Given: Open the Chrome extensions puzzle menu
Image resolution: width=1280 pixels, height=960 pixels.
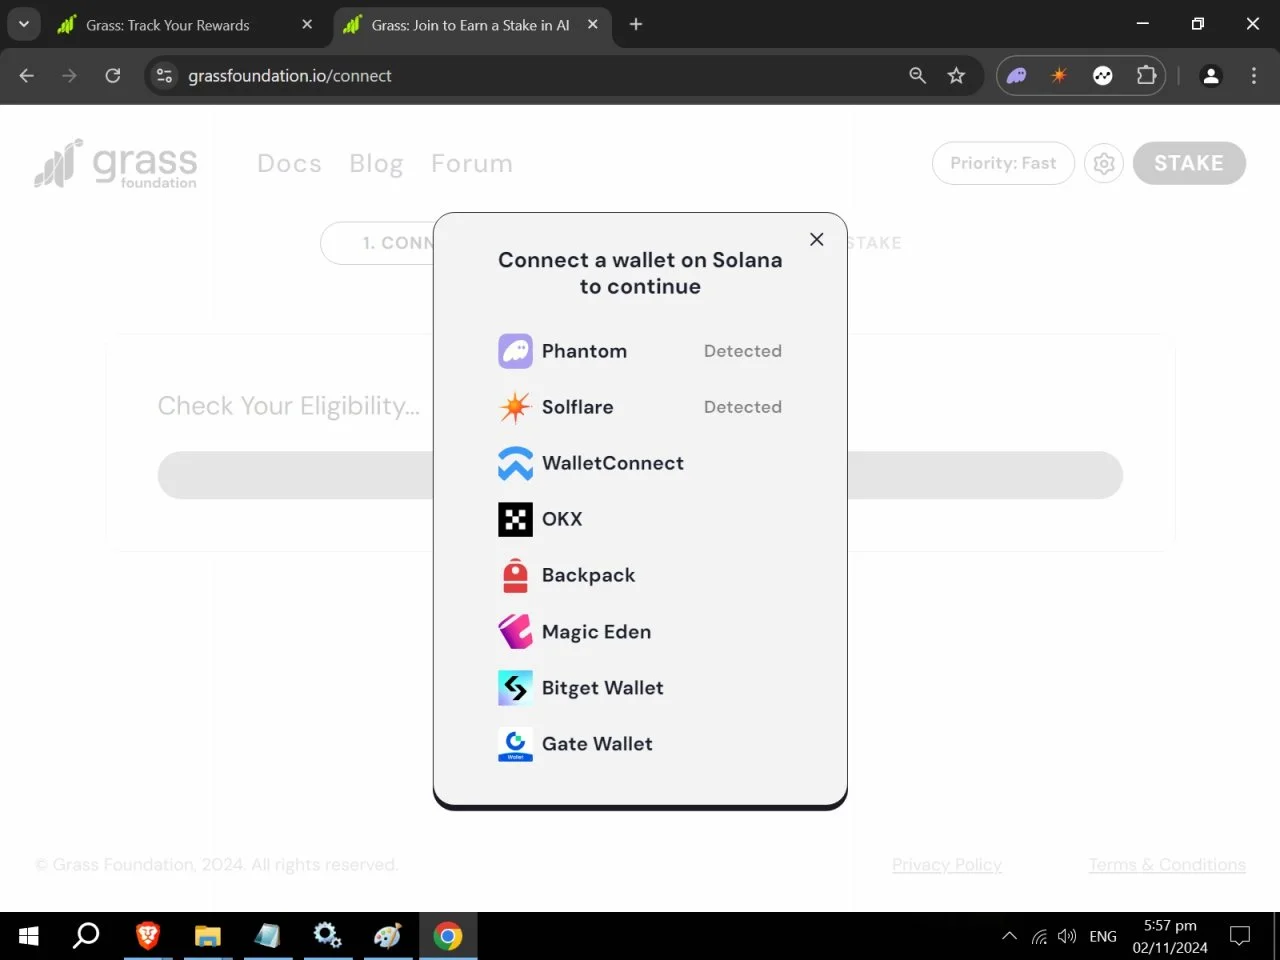Looking at the screenshot, I should click(1146, 75).
